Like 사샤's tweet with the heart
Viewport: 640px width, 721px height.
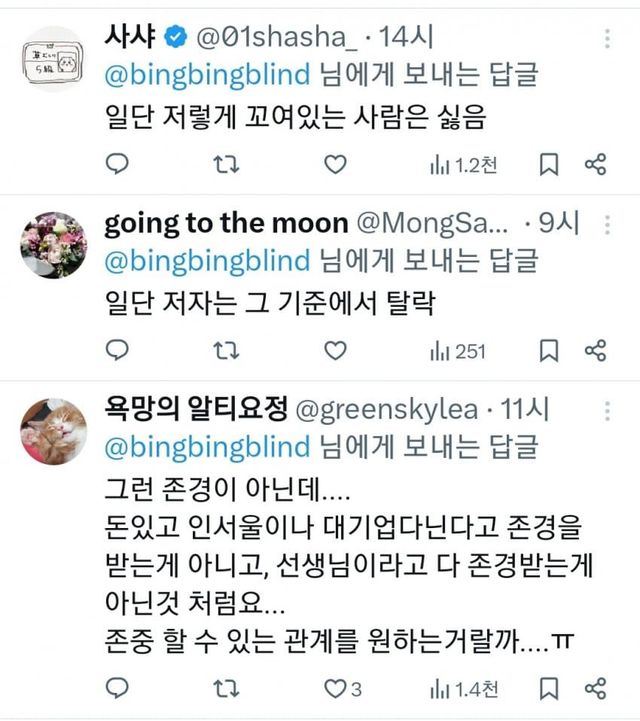pos(337,165)
